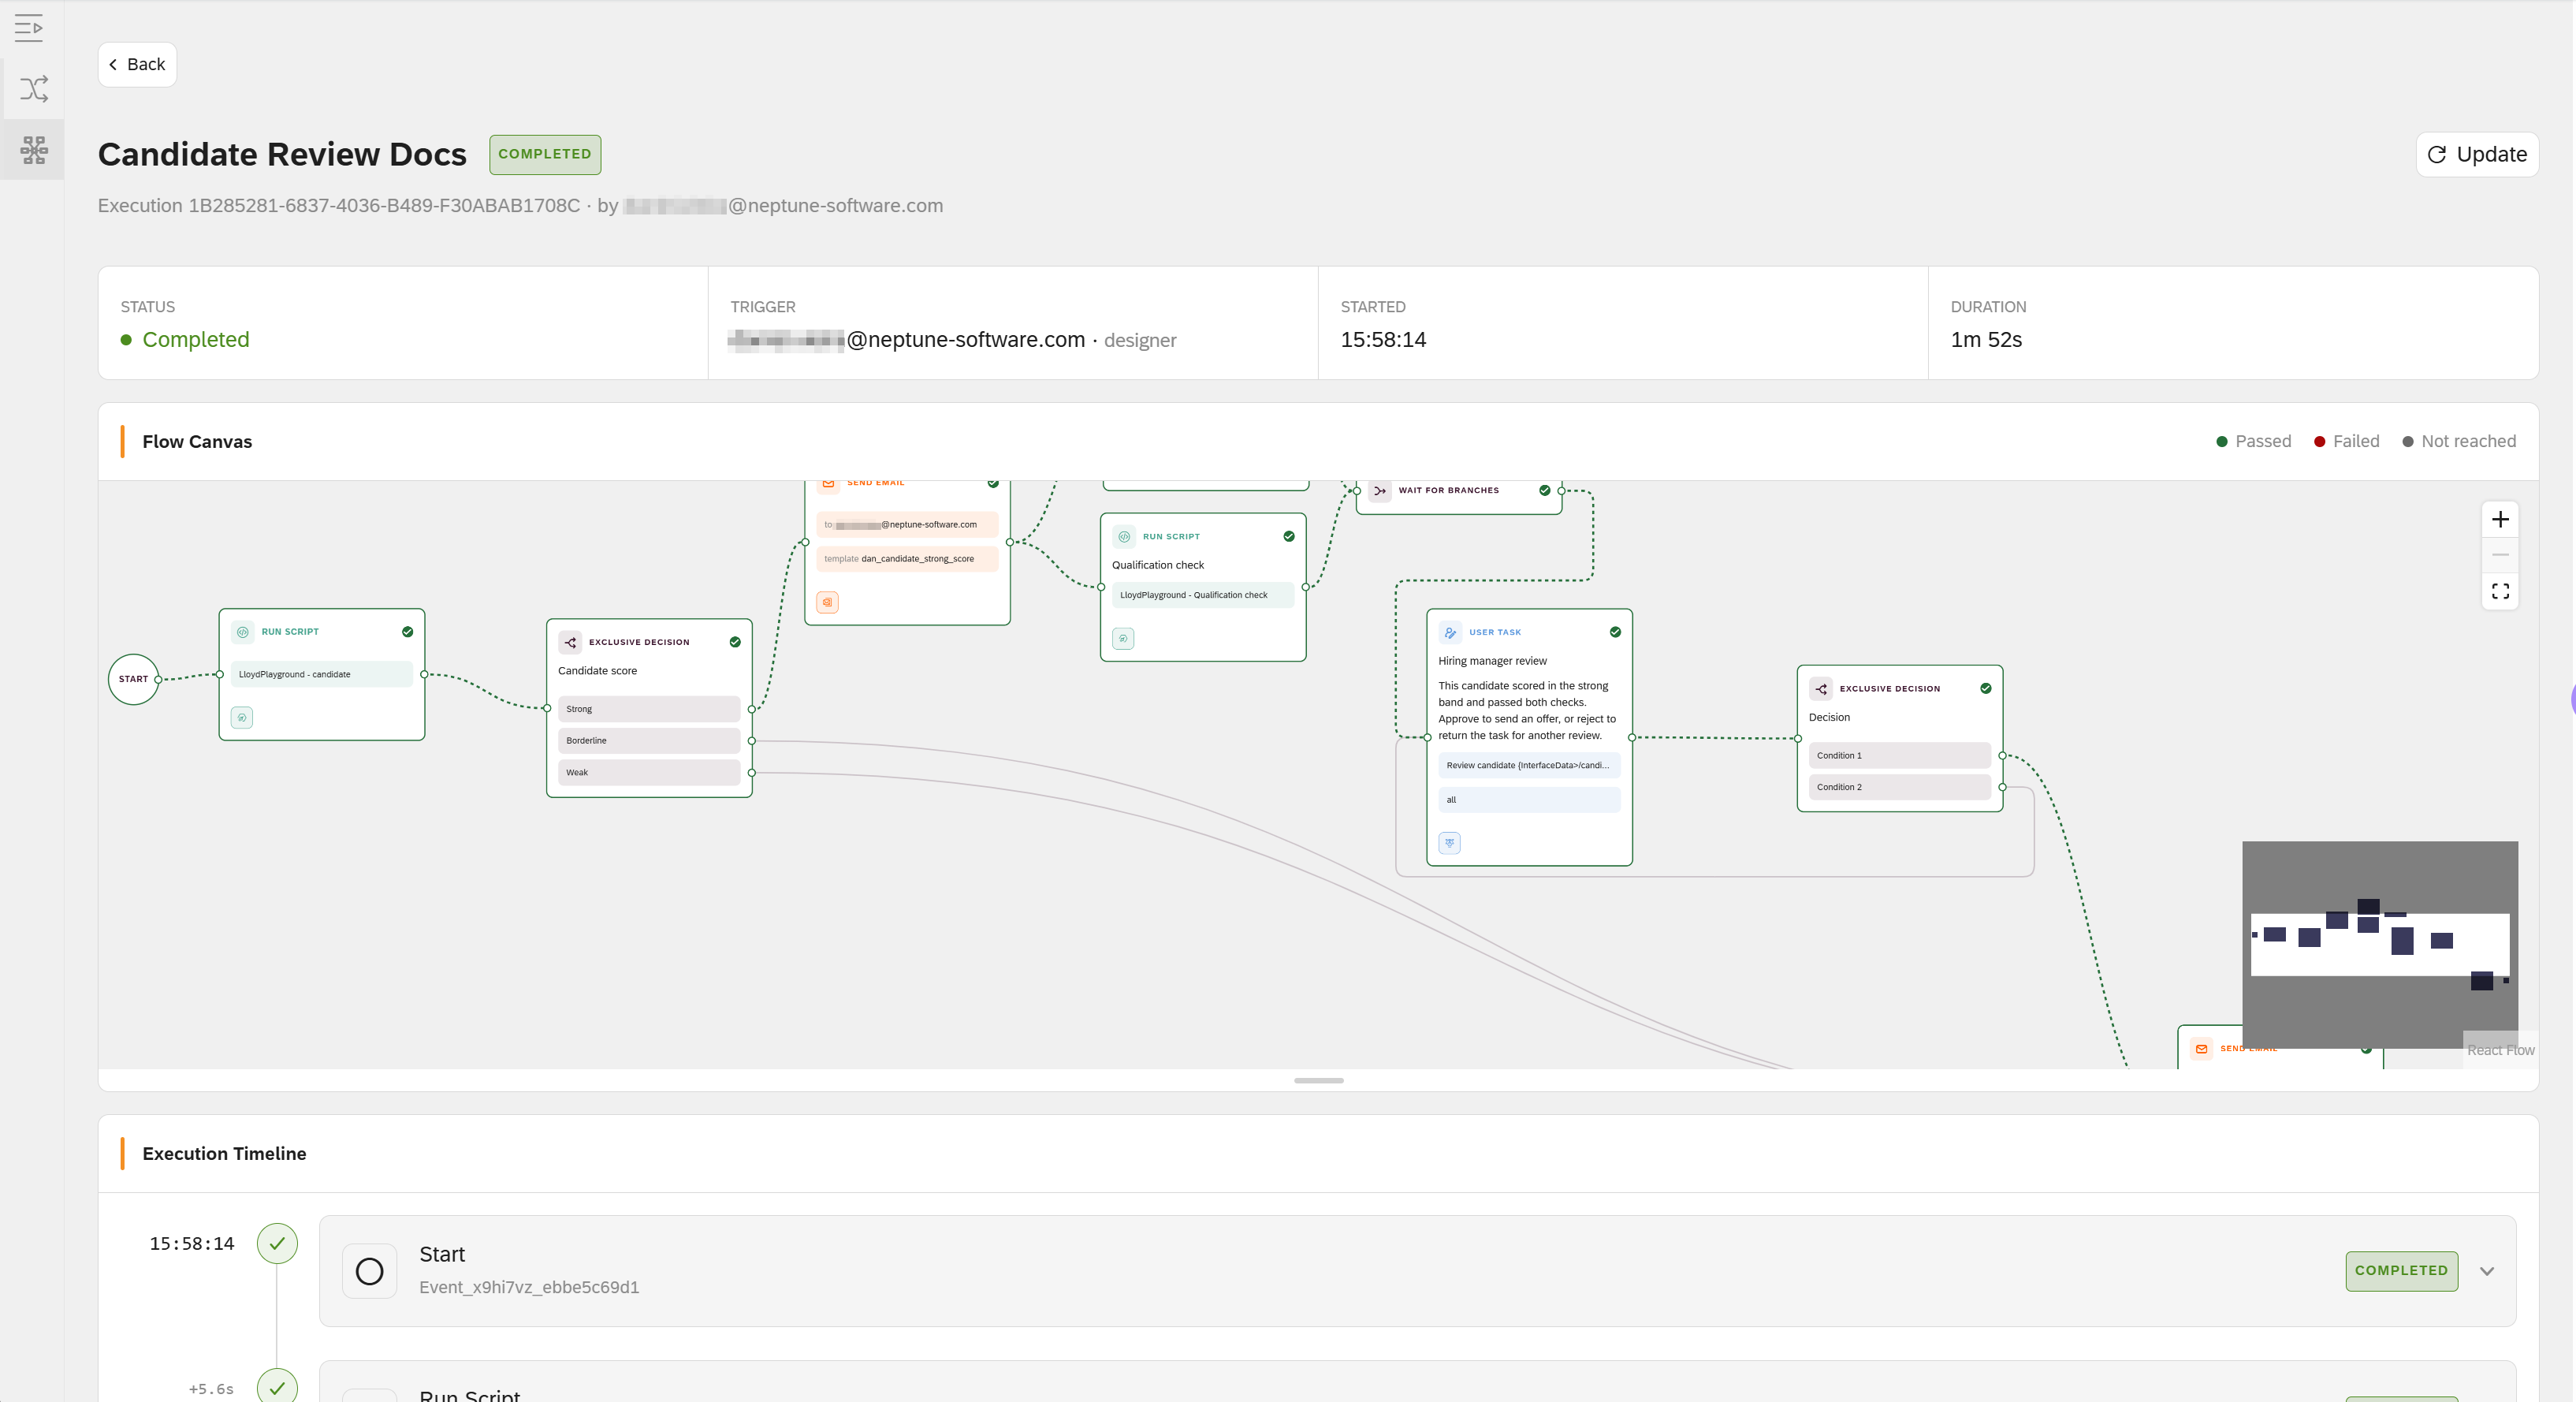Click the 15:58:14 timeline checkmark marker
The image size is (2576, 1402).
point(277,1244)
